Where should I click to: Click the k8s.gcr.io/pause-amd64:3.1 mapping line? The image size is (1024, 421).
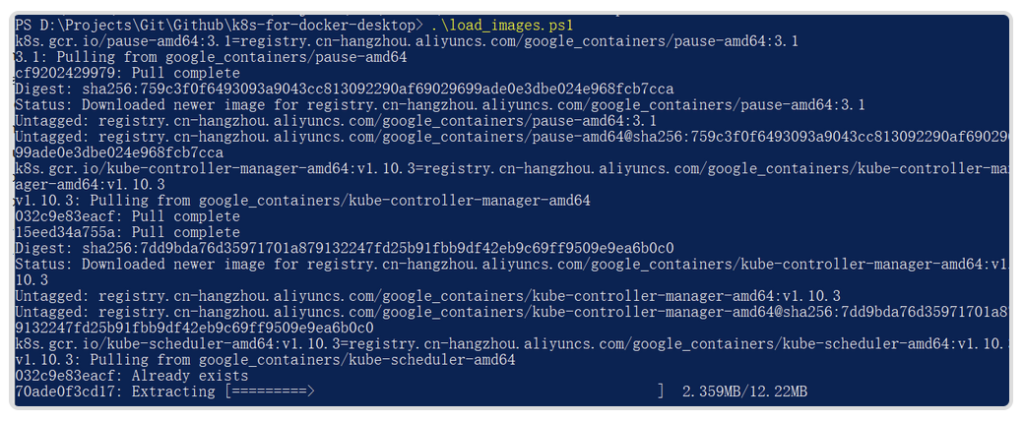pos(406,41)
